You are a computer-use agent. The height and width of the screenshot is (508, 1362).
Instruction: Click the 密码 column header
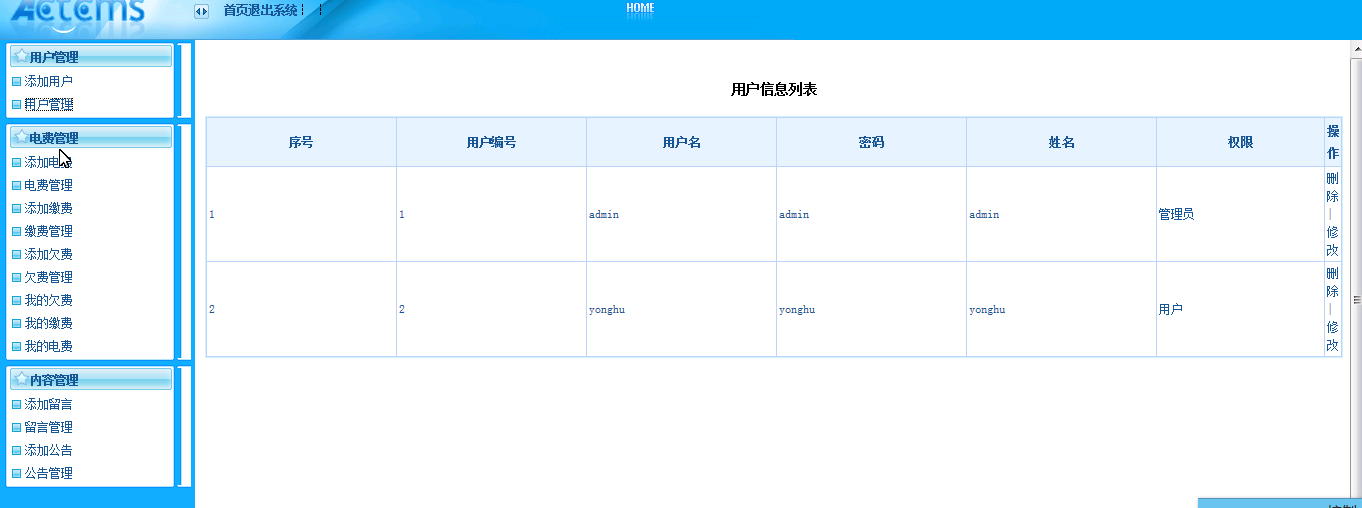tap(871, 142)
